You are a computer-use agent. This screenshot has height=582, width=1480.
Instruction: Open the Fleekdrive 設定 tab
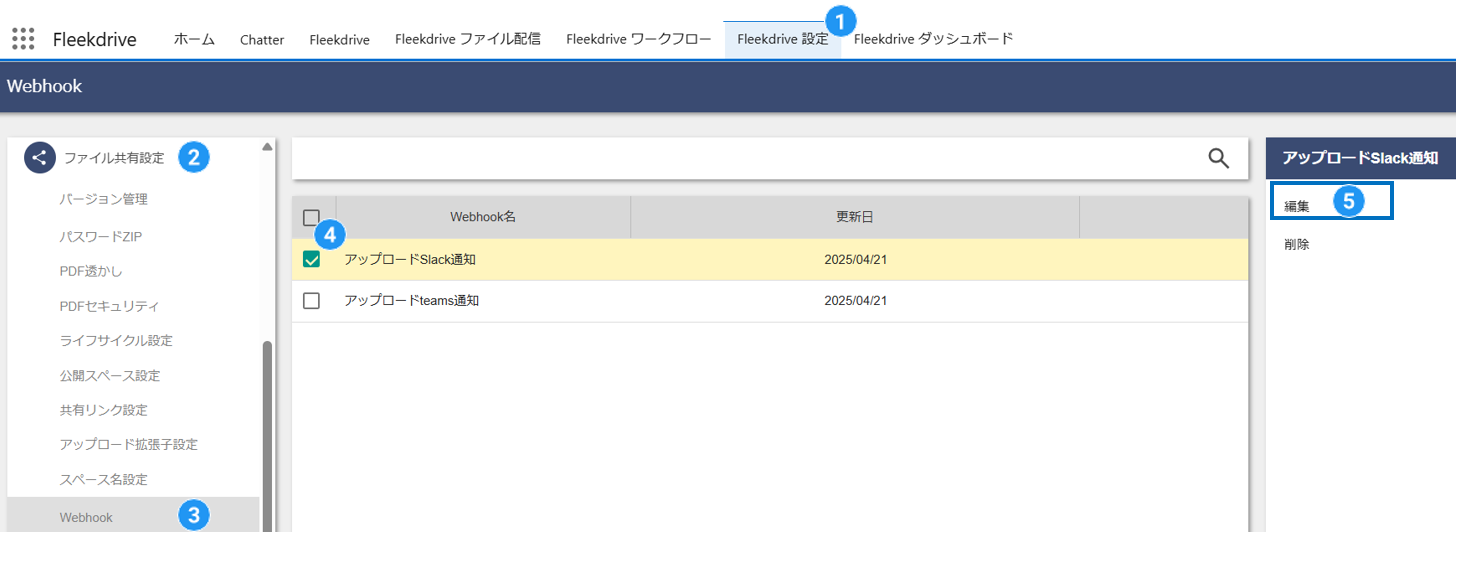782,40
